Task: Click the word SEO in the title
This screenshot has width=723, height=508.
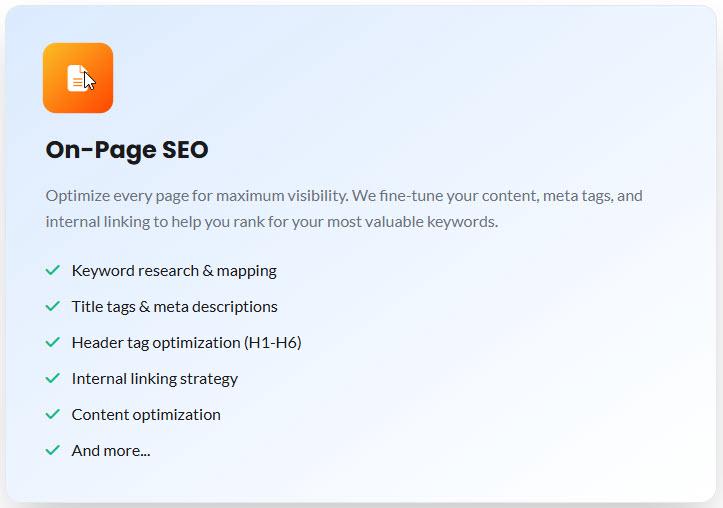Action: click(x=184, y=150)
